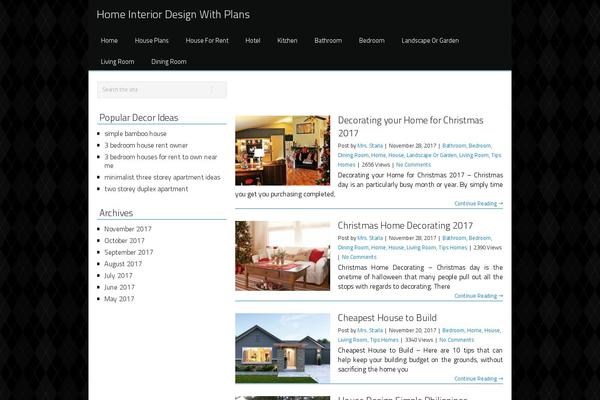Click Landscape Or Garden category in first post
The image size is (600, 400).
tap(431, 155)
